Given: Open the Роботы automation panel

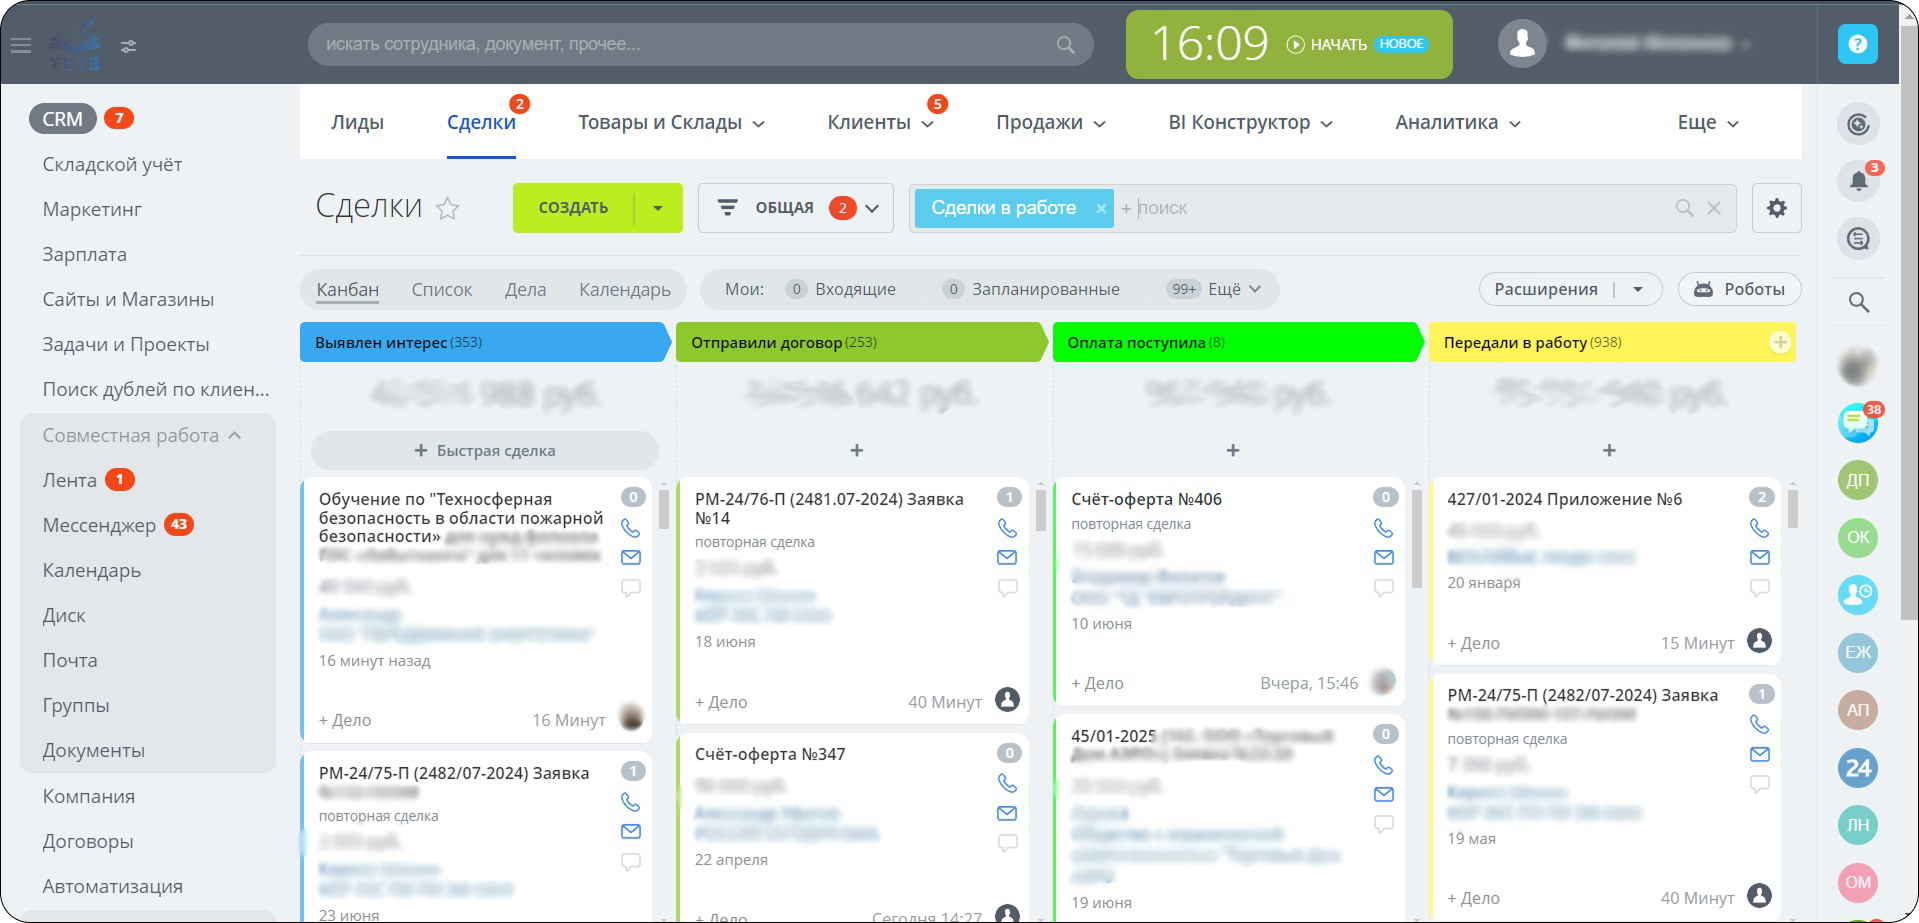Looking at the screenshot, I should pos(1740,289).
